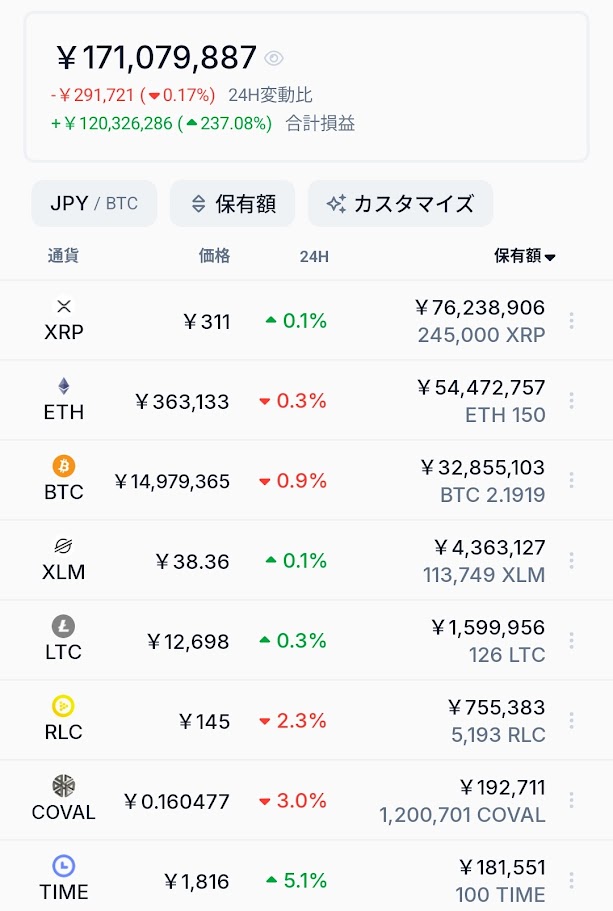The image size is (613, 911).
Task: Select the XRP coin icon
Action: tap(64, 306)
